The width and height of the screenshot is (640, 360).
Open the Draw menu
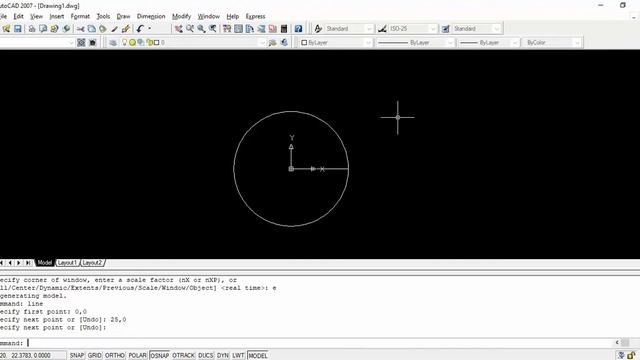click(123, 16)
